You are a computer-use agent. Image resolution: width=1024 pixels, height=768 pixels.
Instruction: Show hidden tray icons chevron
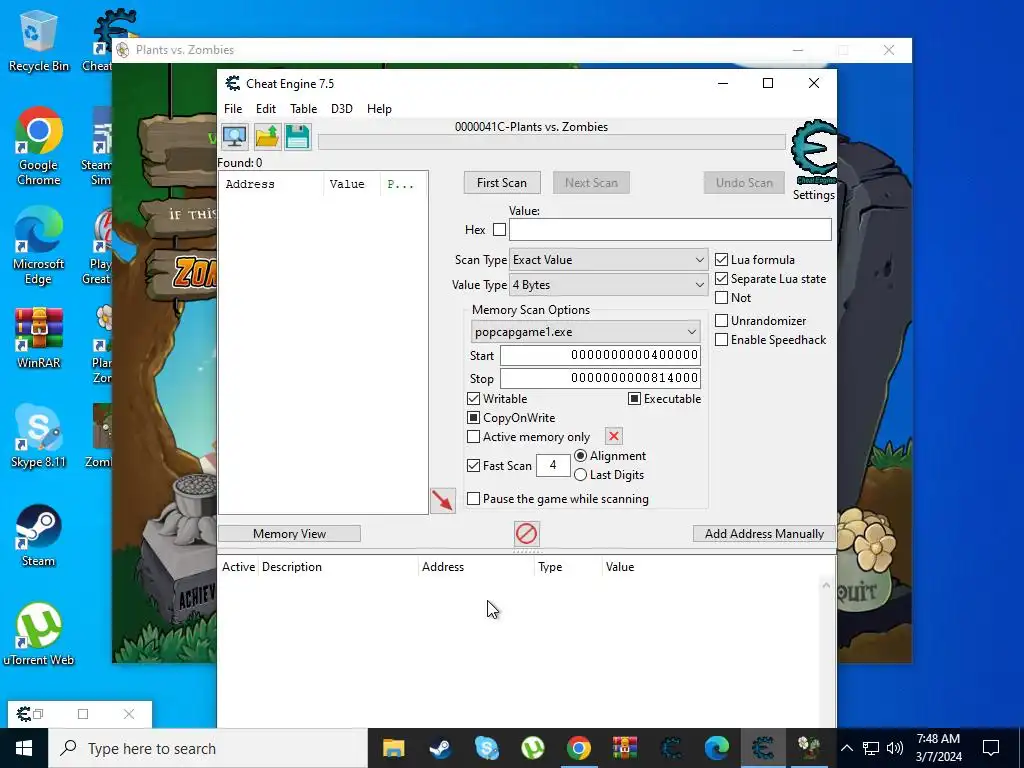coord(846,748)
